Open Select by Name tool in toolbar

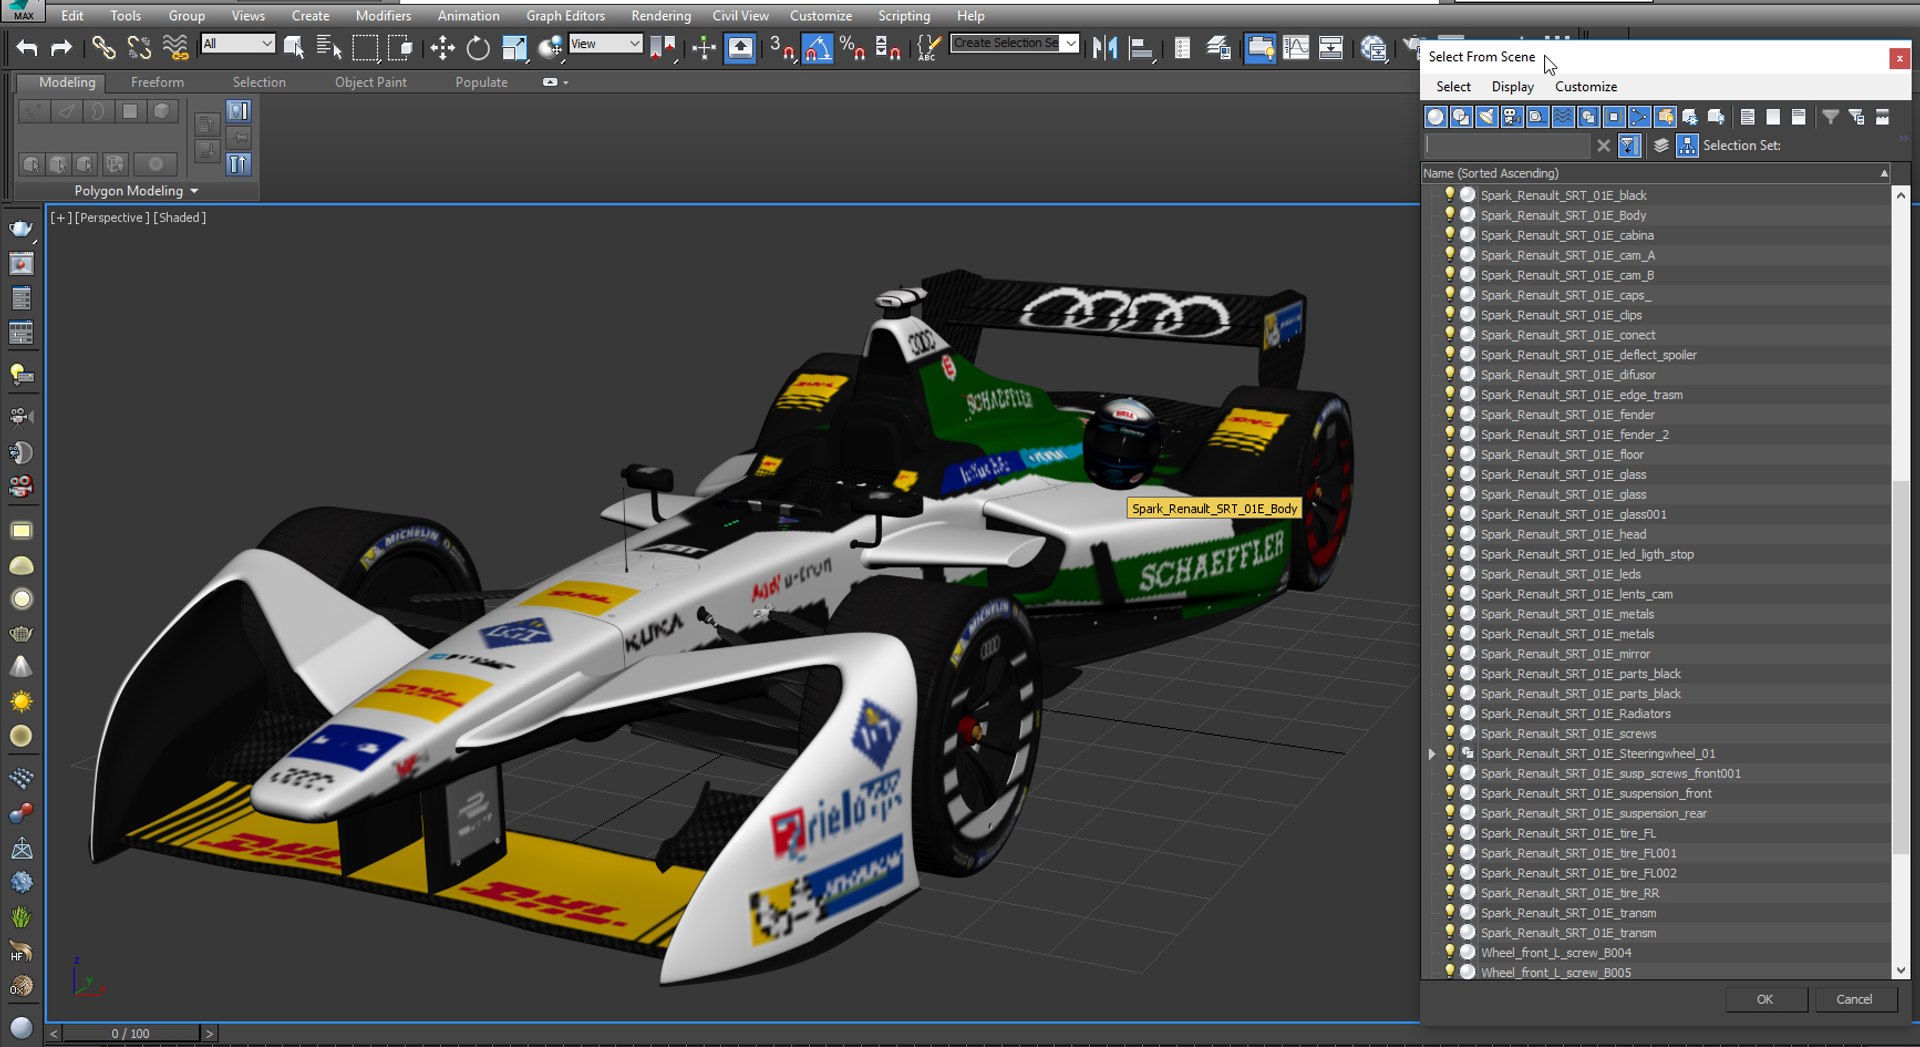[328, 47]
